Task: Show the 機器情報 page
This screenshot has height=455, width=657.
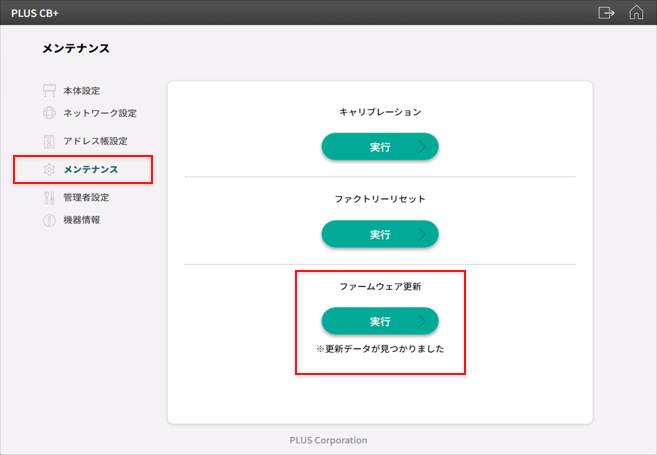Action: pos(82,220)
